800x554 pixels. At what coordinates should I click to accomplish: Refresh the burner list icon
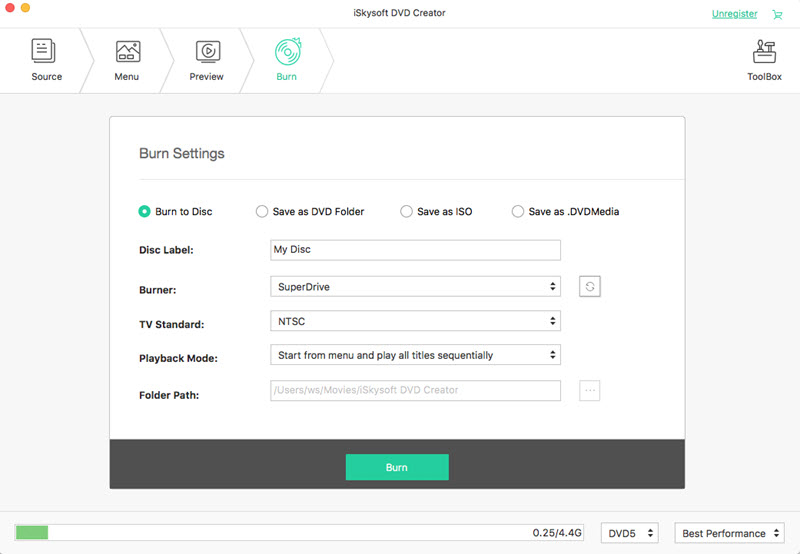[589, 287]
